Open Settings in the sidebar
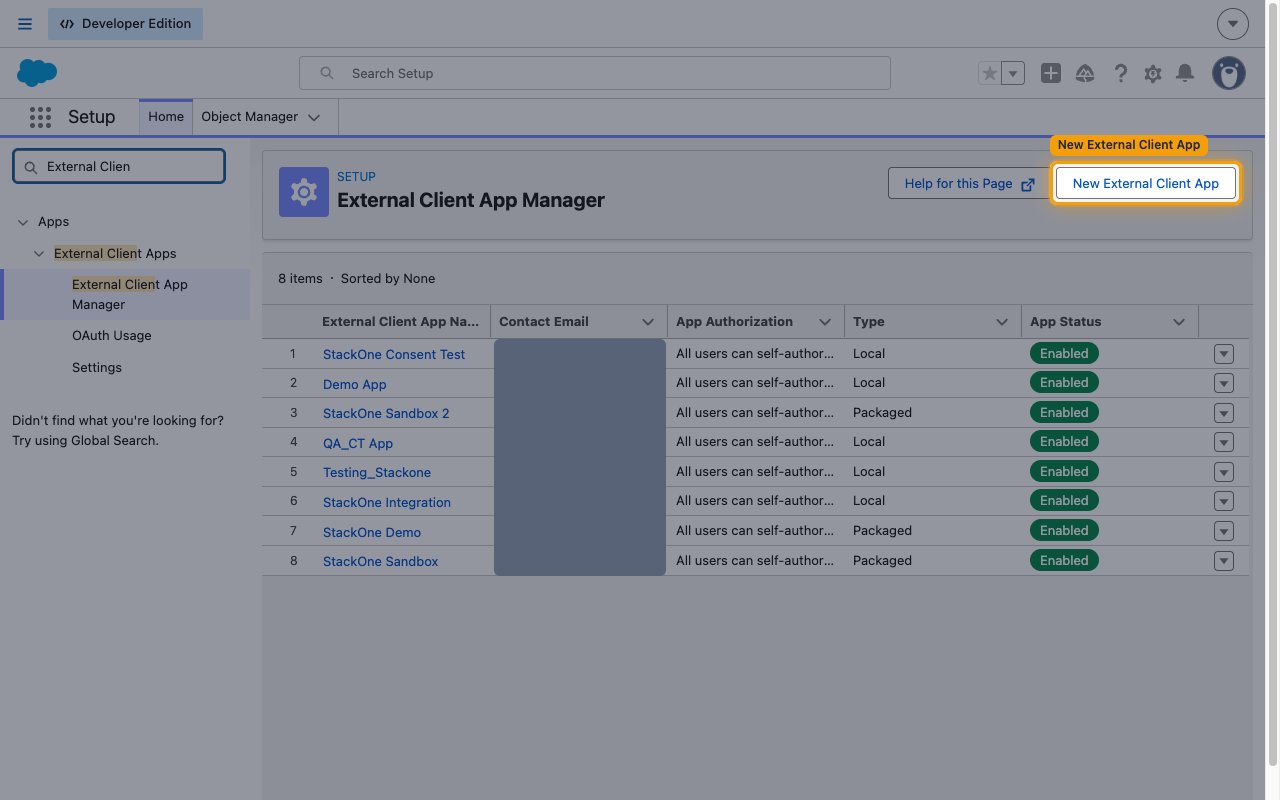 click(x=97, y=368)
